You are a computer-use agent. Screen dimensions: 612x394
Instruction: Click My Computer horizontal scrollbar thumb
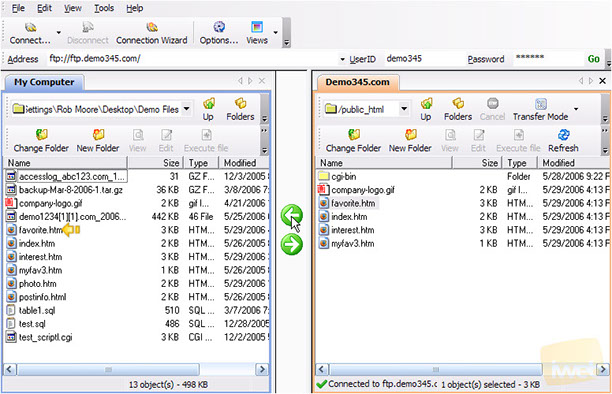tap(108, 369)
